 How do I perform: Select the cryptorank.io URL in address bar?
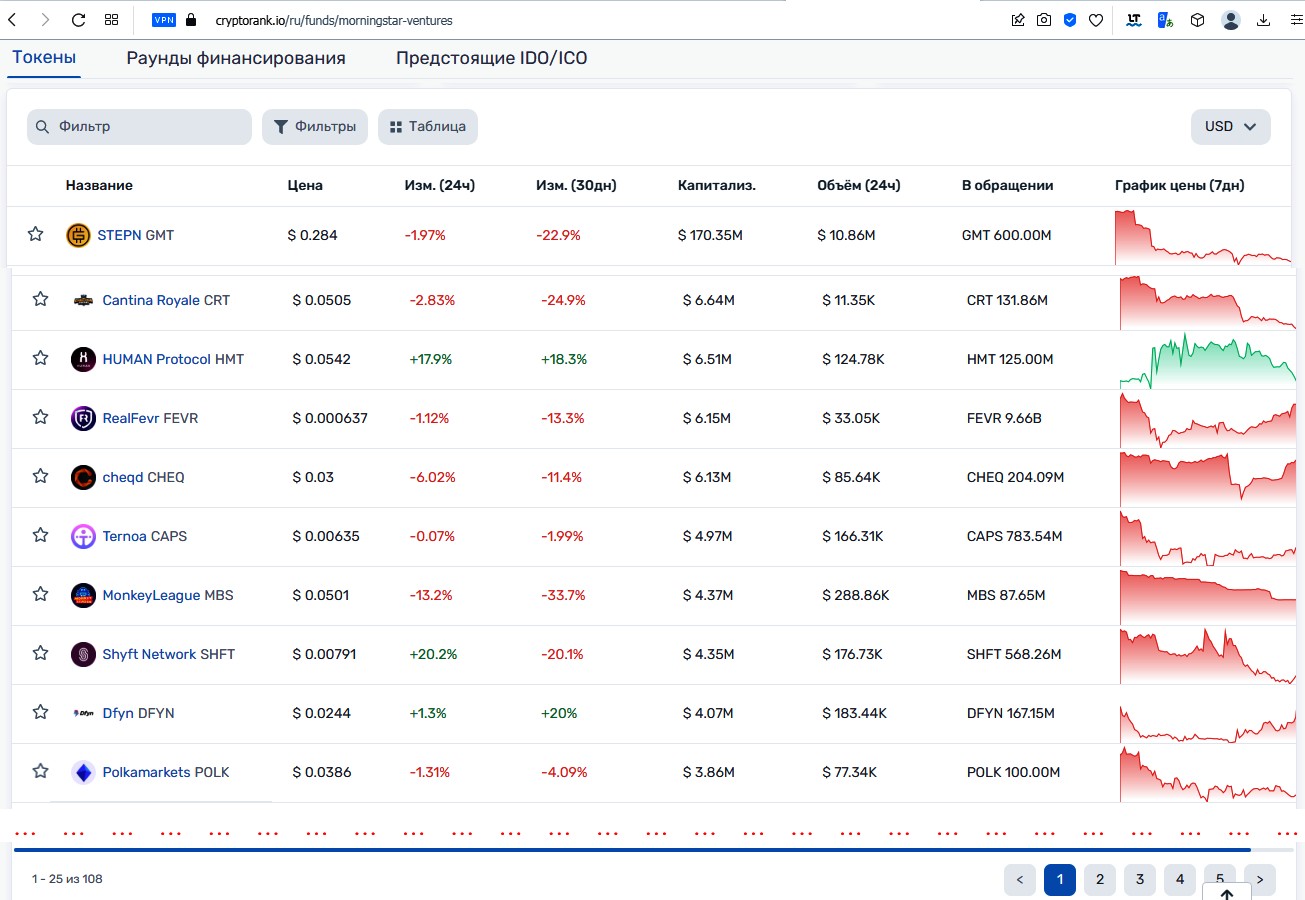[333, 20]
